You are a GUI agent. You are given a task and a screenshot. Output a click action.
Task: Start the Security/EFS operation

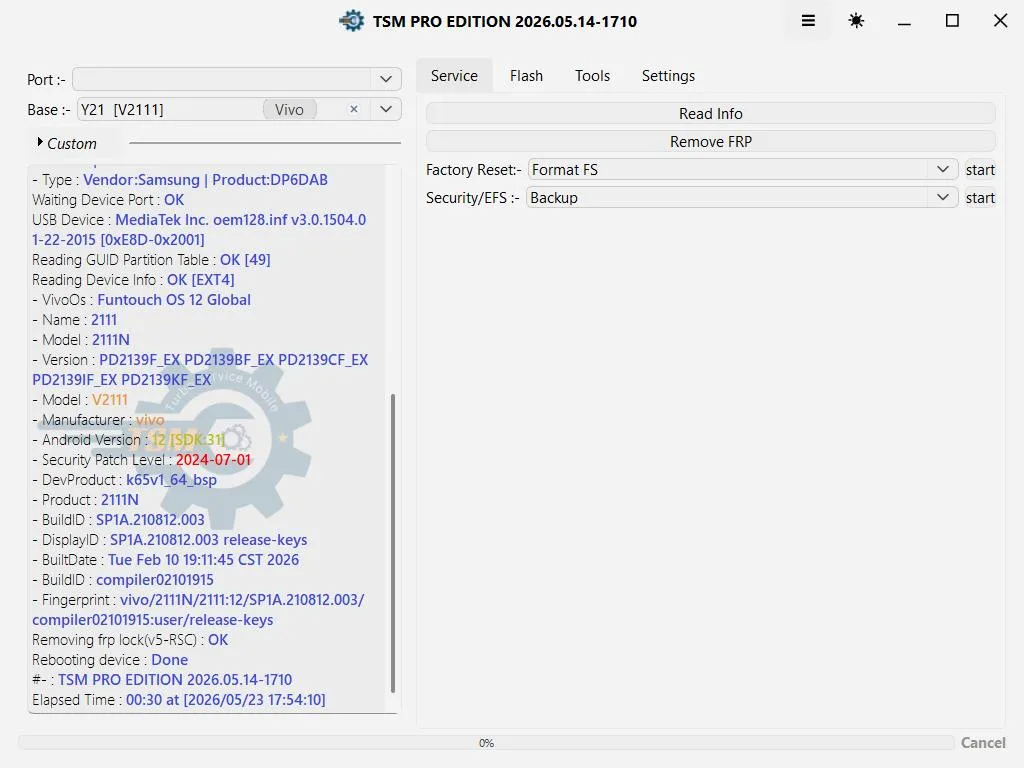(x=980, y=198)
